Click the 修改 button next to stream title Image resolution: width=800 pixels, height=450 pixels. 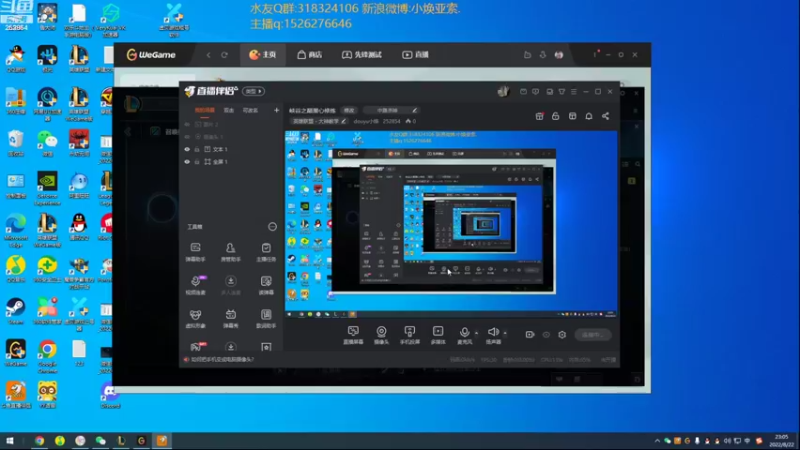[349, 110]
